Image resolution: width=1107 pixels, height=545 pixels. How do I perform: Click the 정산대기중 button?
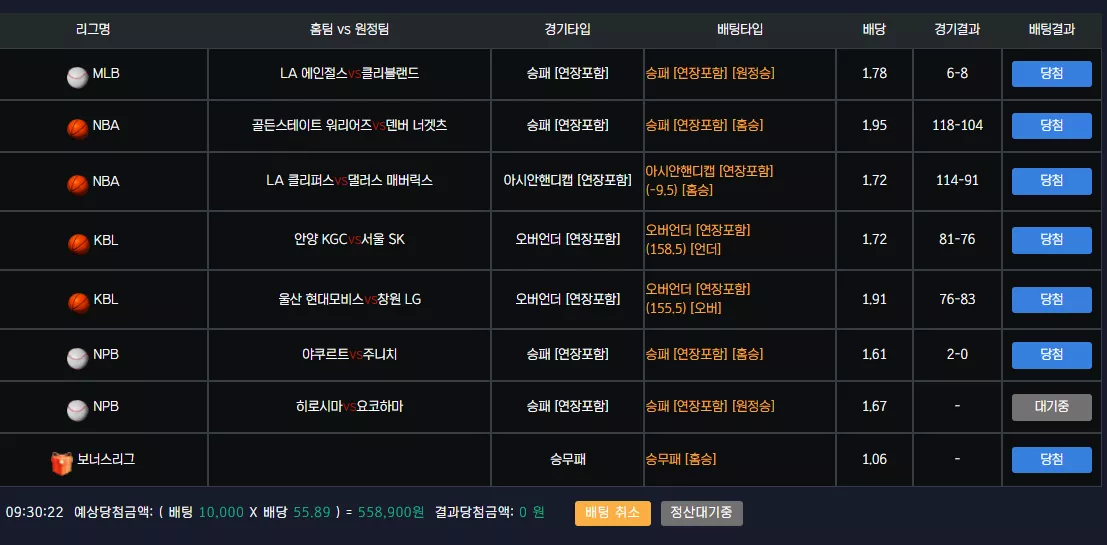pos(702,513)
